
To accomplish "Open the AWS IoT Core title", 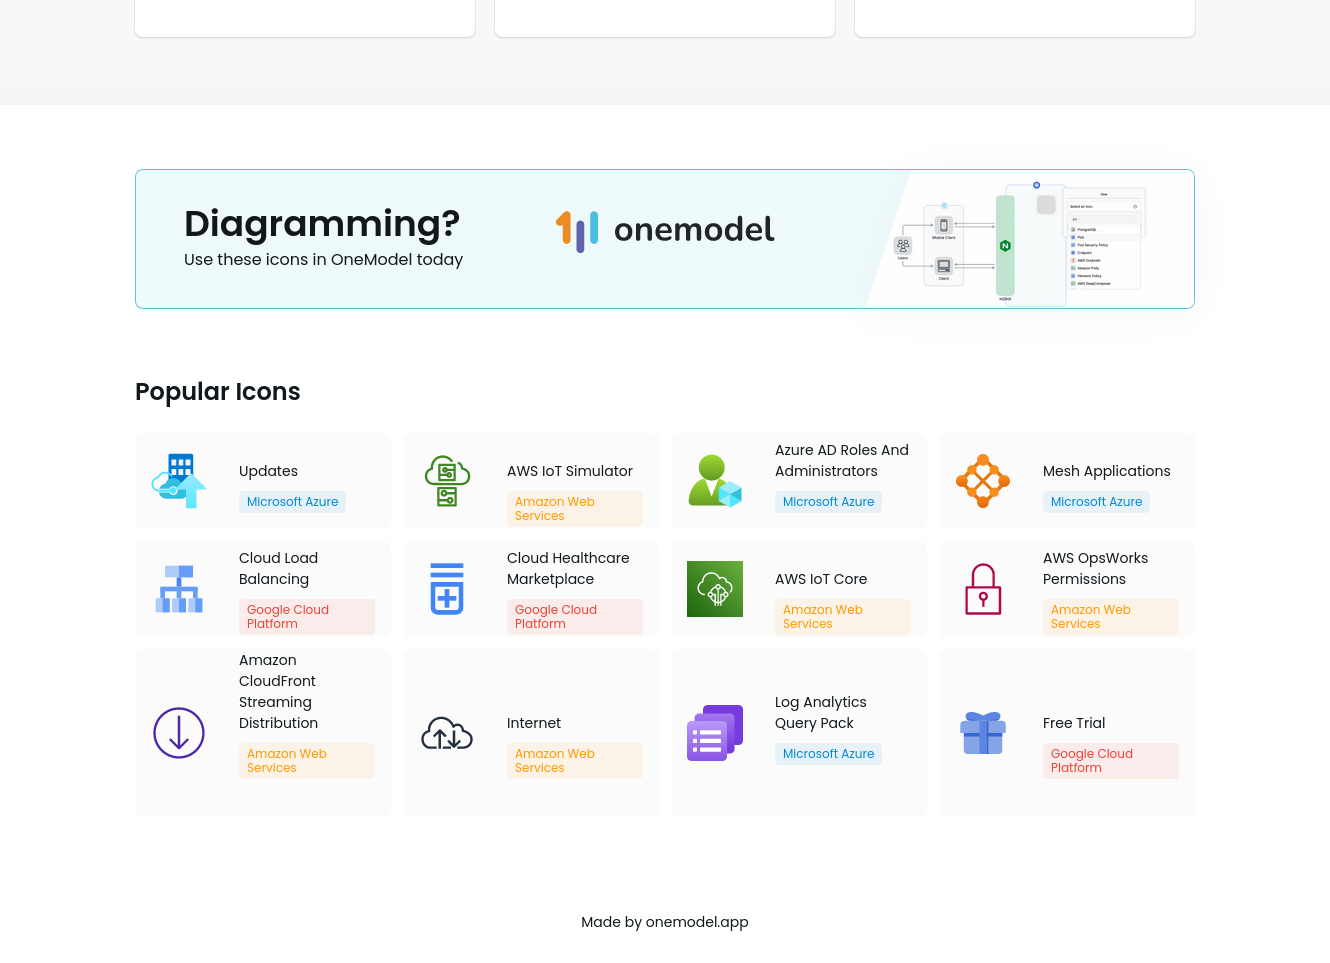I will tap(821, 579).
